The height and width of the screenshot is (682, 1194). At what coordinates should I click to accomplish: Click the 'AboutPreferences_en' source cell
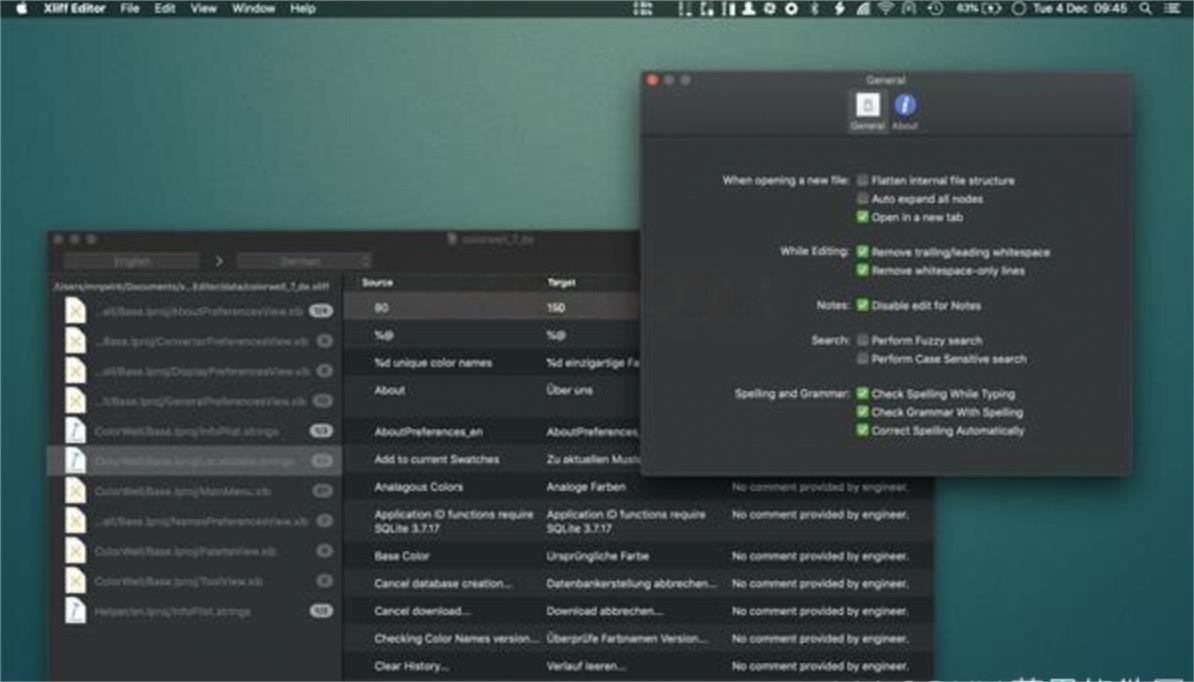[429, 432]
